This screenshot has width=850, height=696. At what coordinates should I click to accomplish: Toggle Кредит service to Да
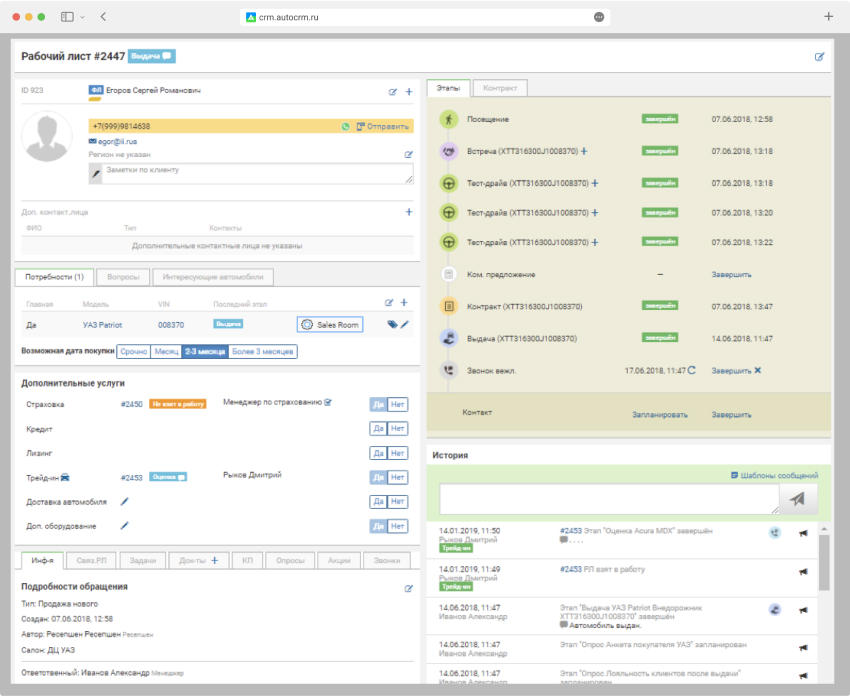[378, 429]
